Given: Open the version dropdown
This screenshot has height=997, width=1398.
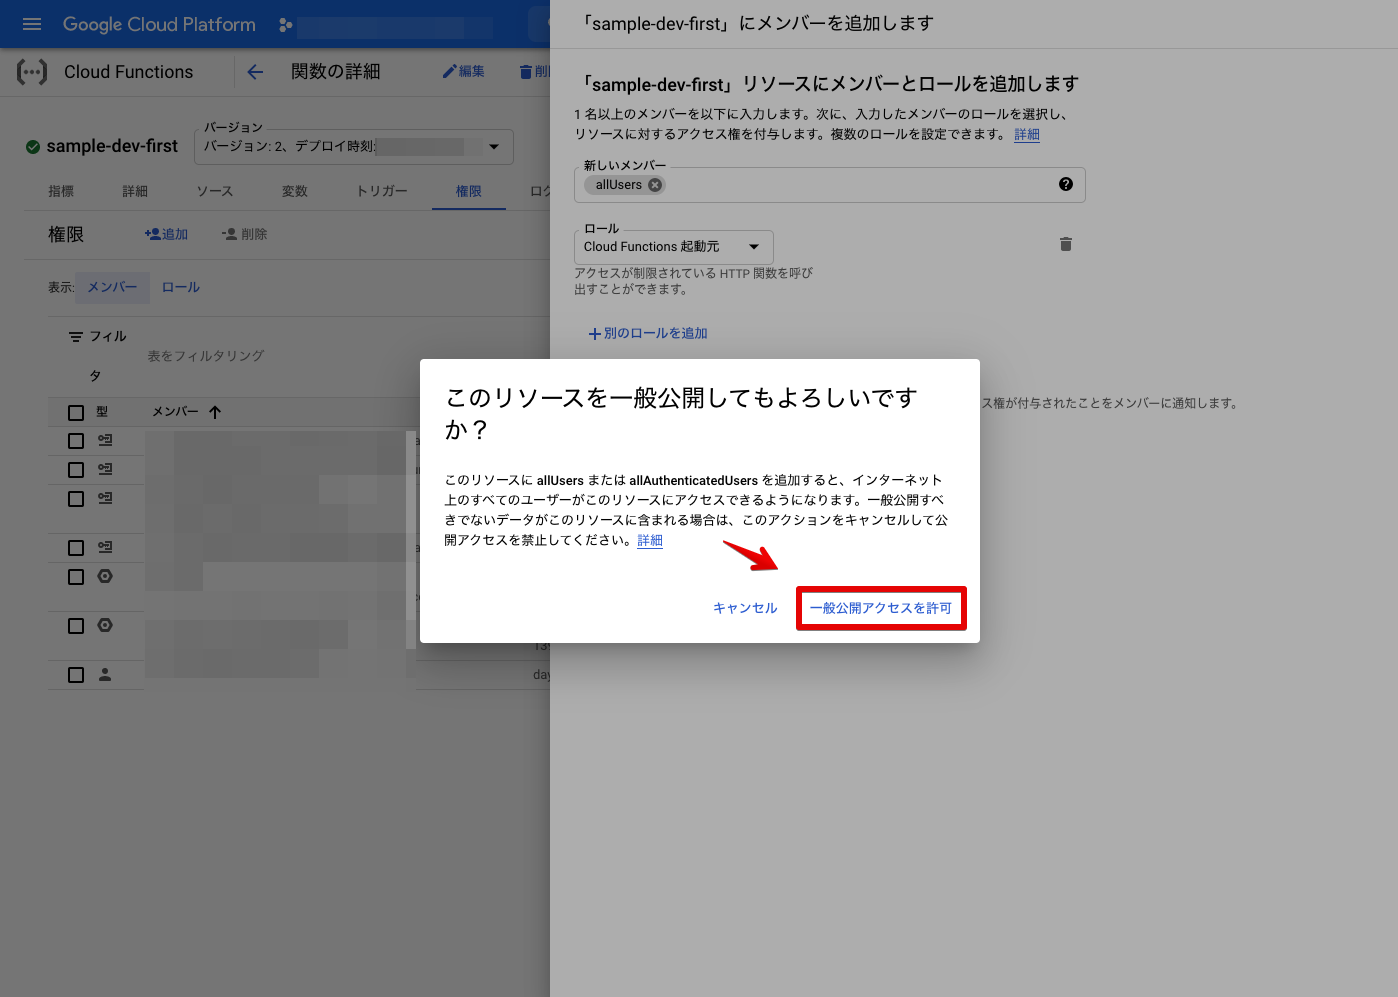Looking at the screenshot, I should [353, 147].
